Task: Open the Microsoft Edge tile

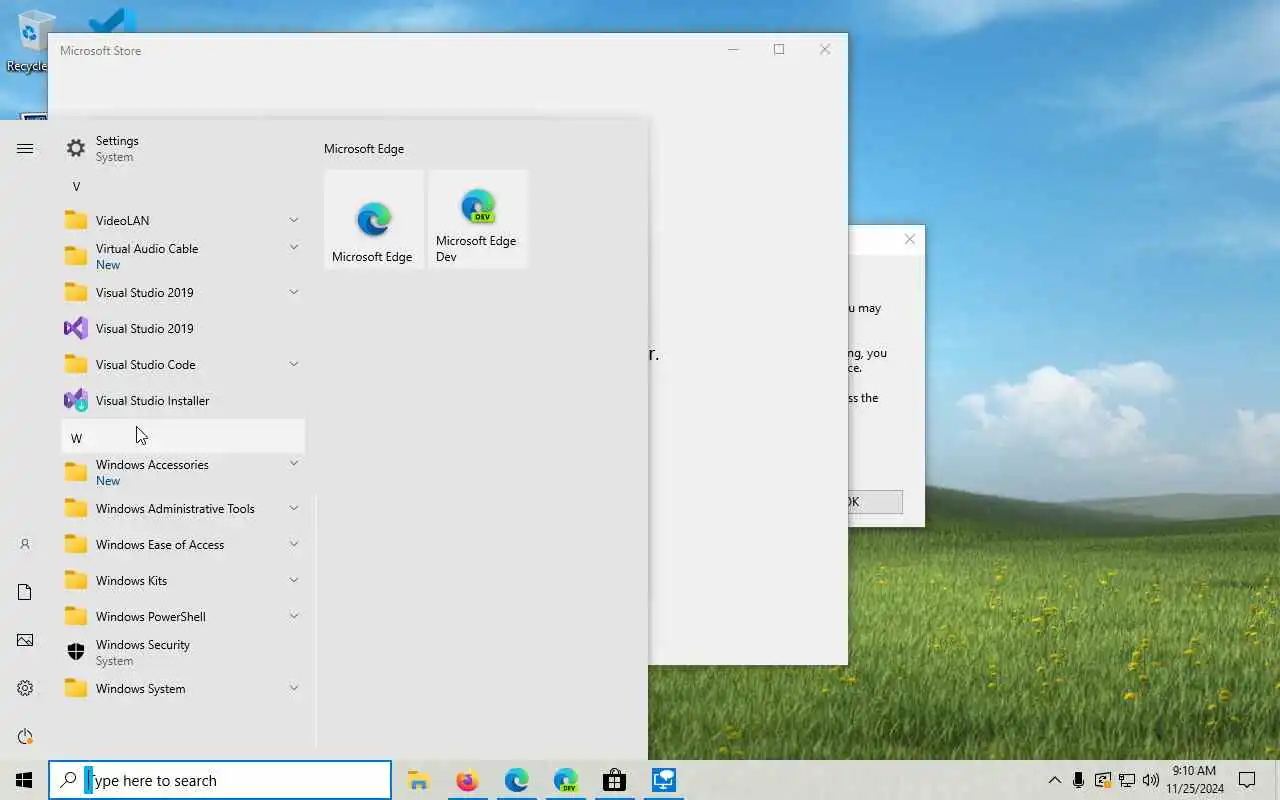Action: [x=374, y=219]
